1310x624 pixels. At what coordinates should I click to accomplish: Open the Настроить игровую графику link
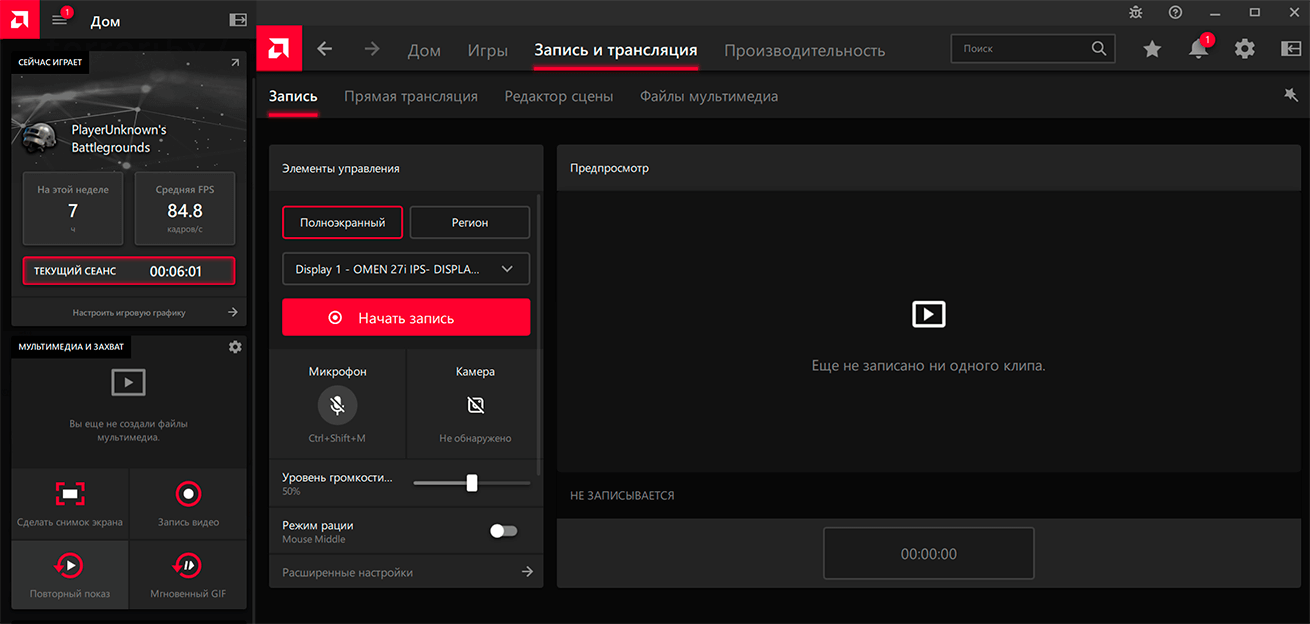(x=129, y=313)
